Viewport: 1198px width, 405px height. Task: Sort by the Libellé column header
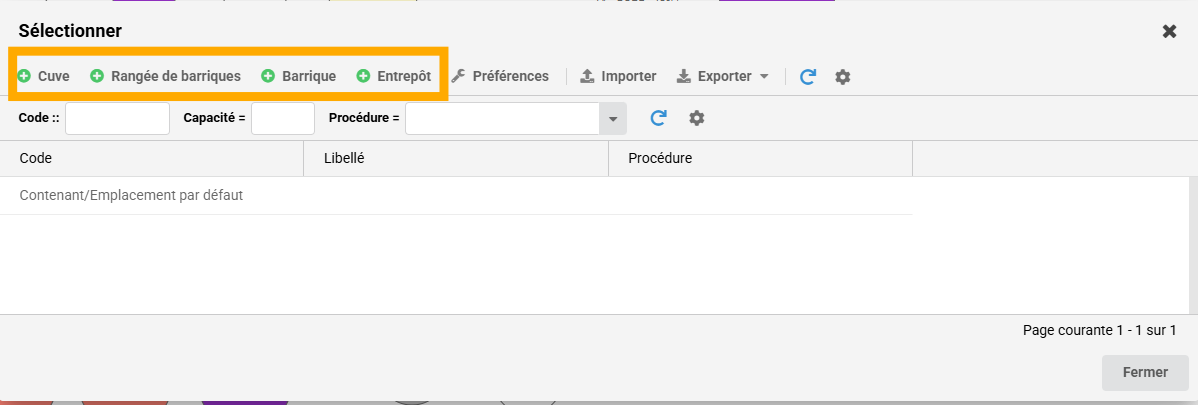[x=456, y=158]
